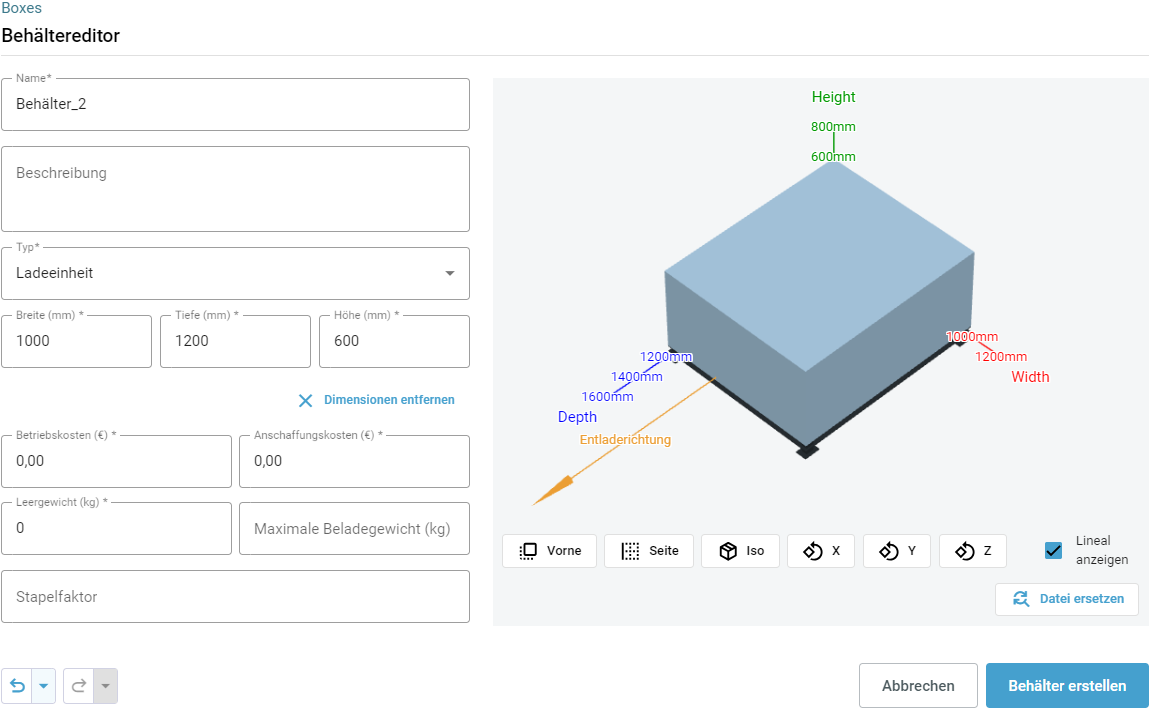Open the Typ dropdown showing Ladeeinheit
Viewport: 1151px width, 710px height.
point(235,273)
